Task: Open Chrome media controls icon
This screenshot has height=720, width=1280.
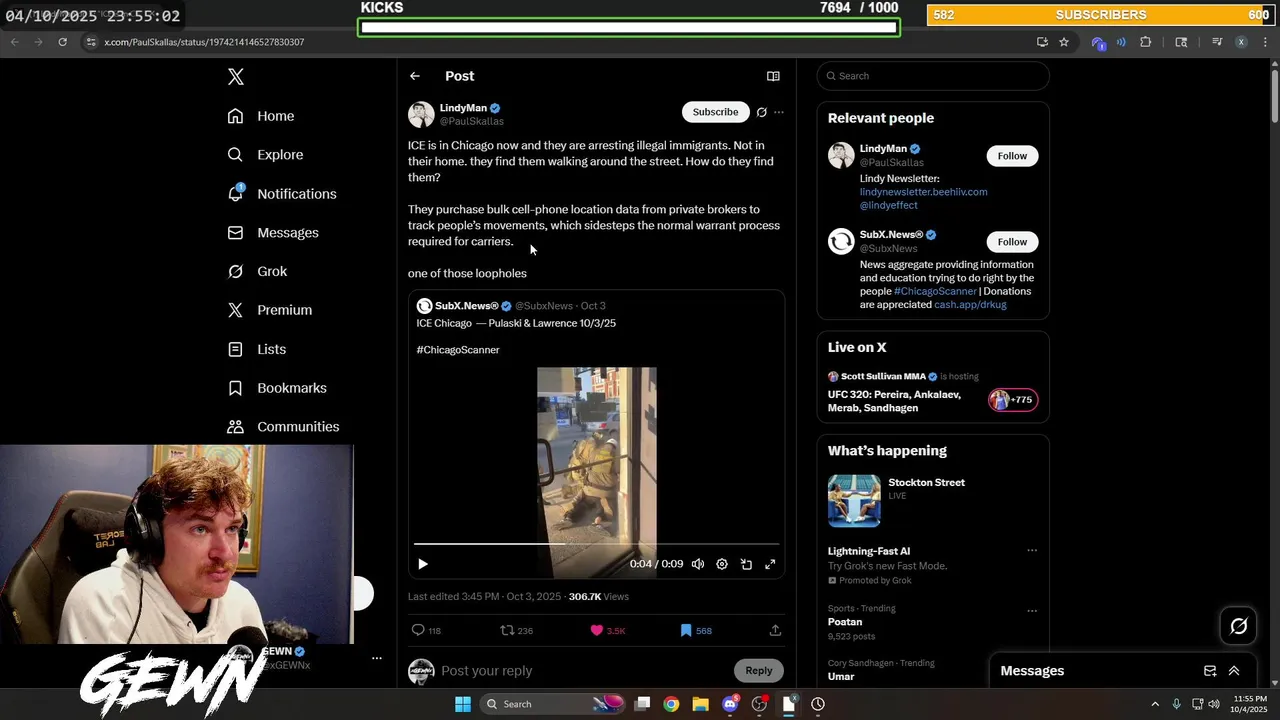Action: (x=1217, y=42)
